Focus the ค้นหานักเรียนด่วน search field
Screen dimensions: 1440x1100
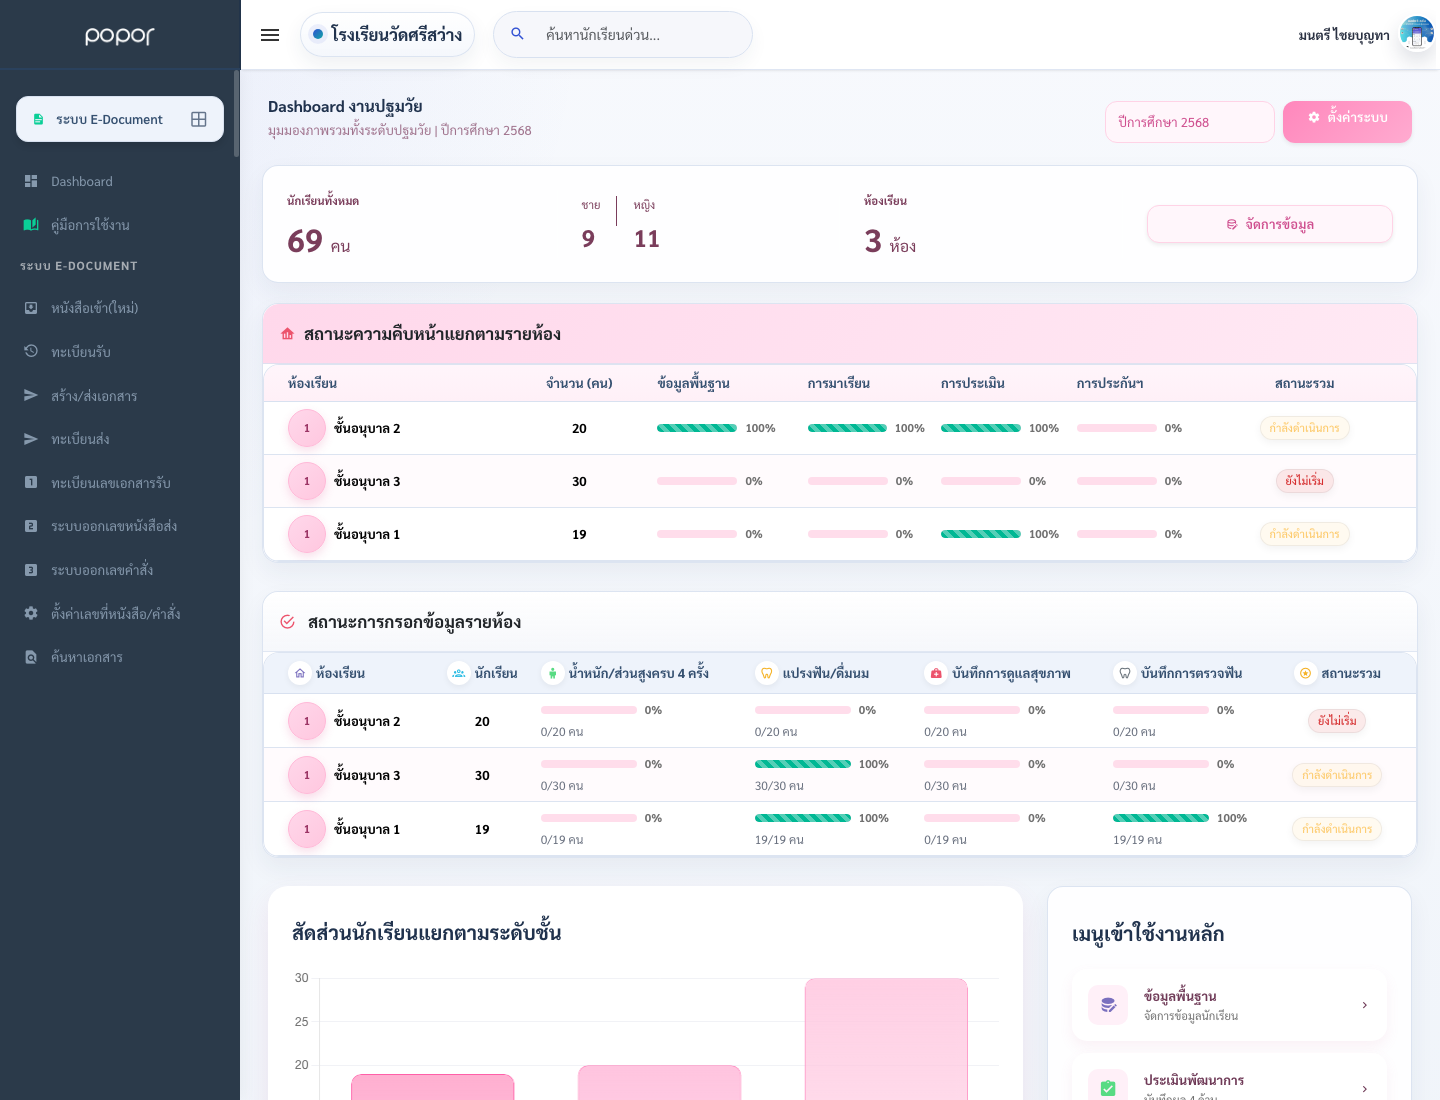(x=623, y=34)
